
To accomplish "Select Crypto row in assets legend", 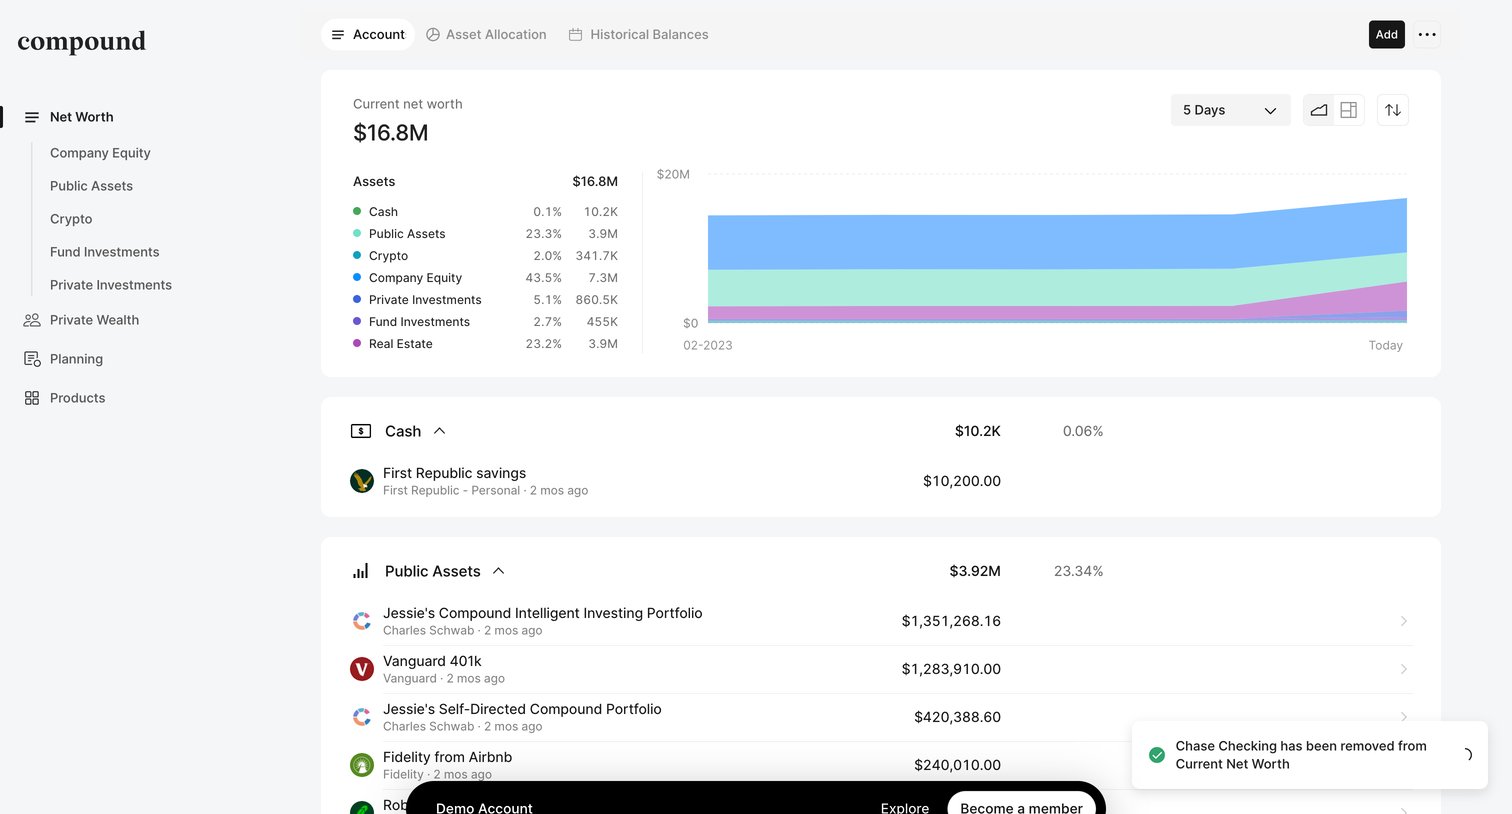I will (x=485, y=256).
